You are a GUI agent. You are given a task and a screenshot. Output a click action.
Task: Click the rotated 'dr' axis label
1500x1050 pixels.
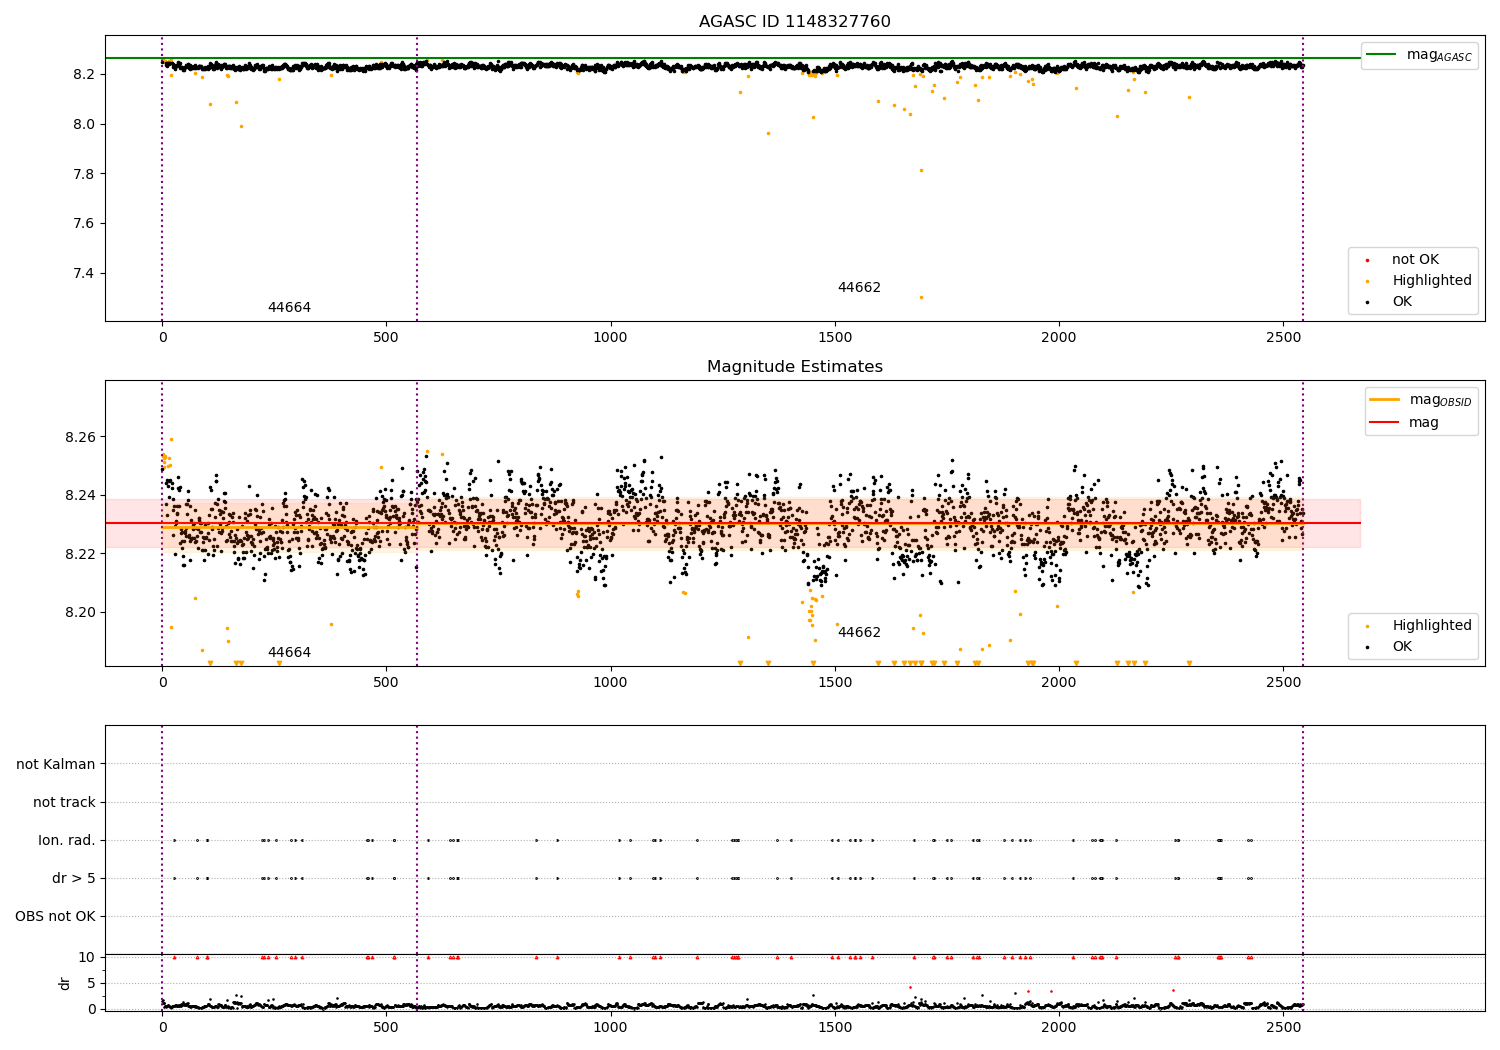click(65, 983)
